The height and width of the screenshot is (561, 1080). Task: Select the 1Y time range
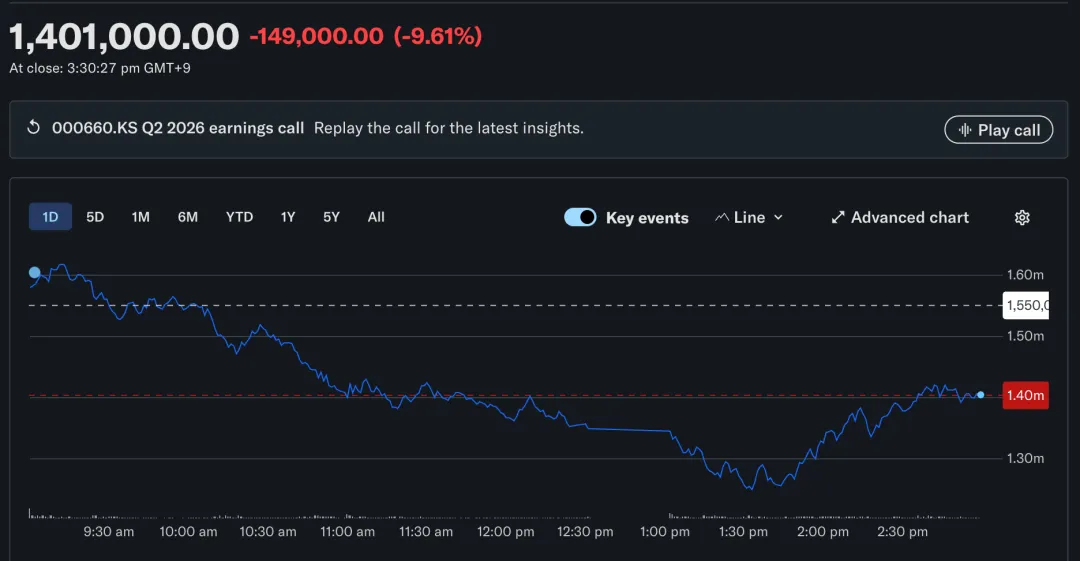288,217
